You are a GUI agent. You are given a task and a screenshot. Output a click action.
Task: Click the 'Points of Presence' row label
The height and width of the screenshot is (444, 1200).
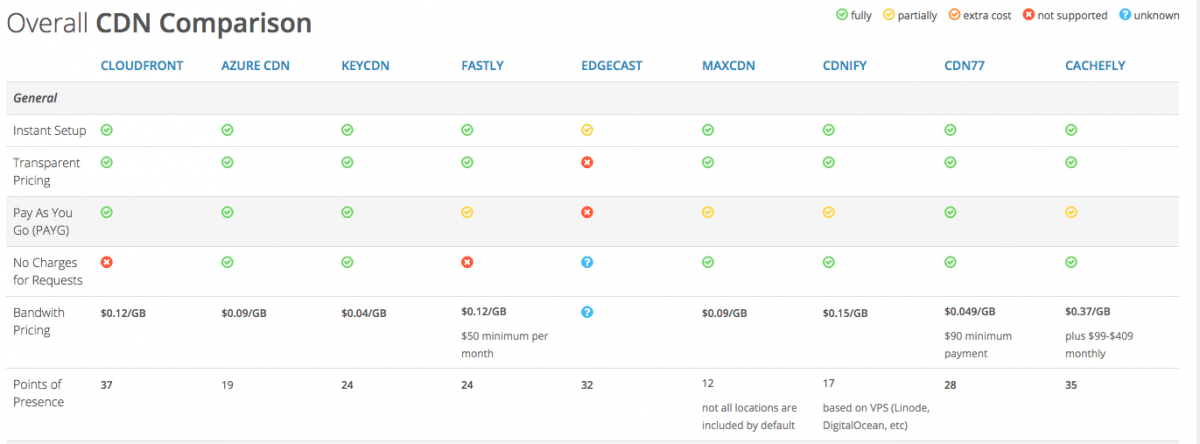pos(38,393)
